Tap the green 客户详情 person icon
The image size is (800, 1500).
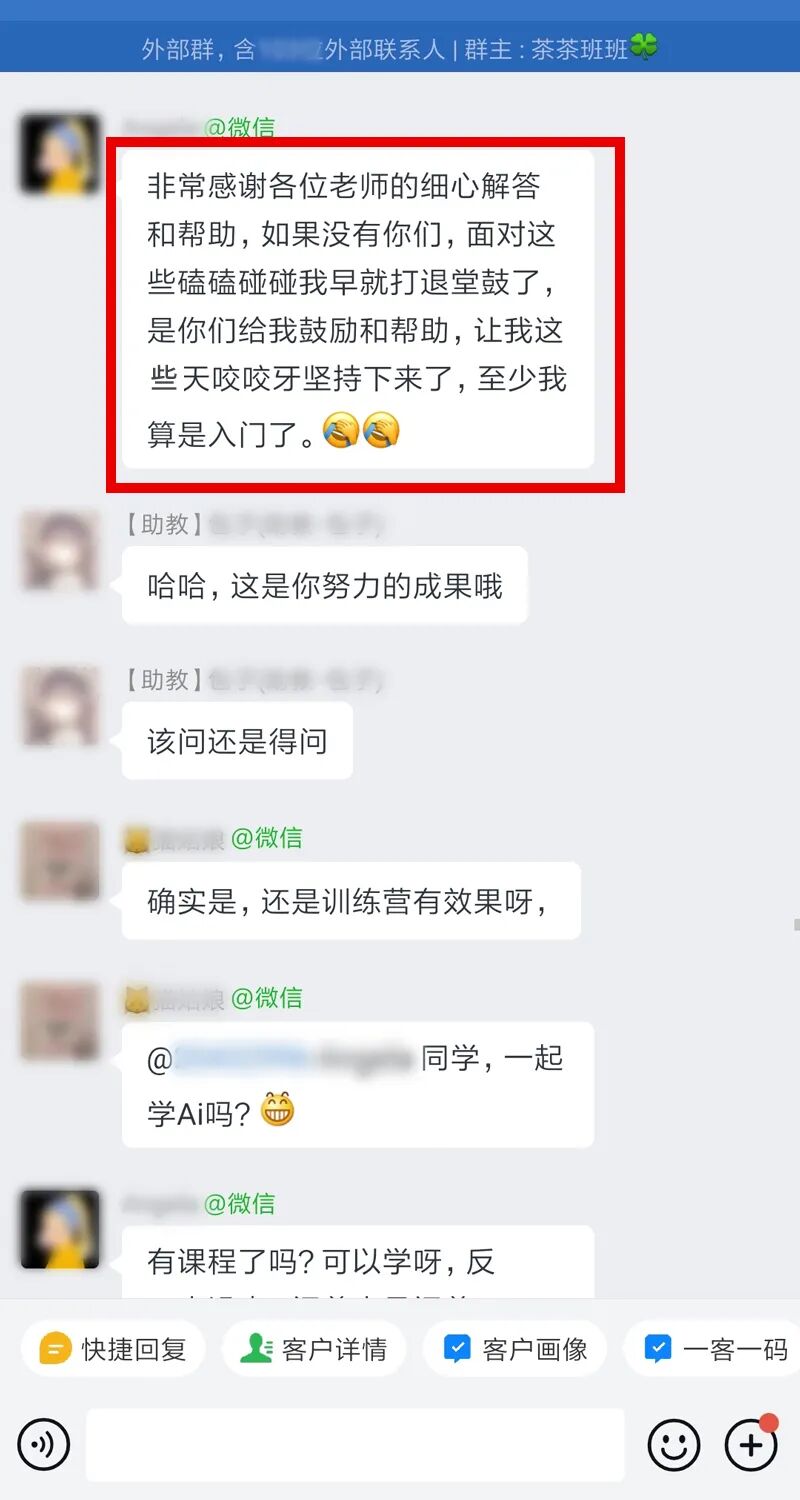(256, 1349)
